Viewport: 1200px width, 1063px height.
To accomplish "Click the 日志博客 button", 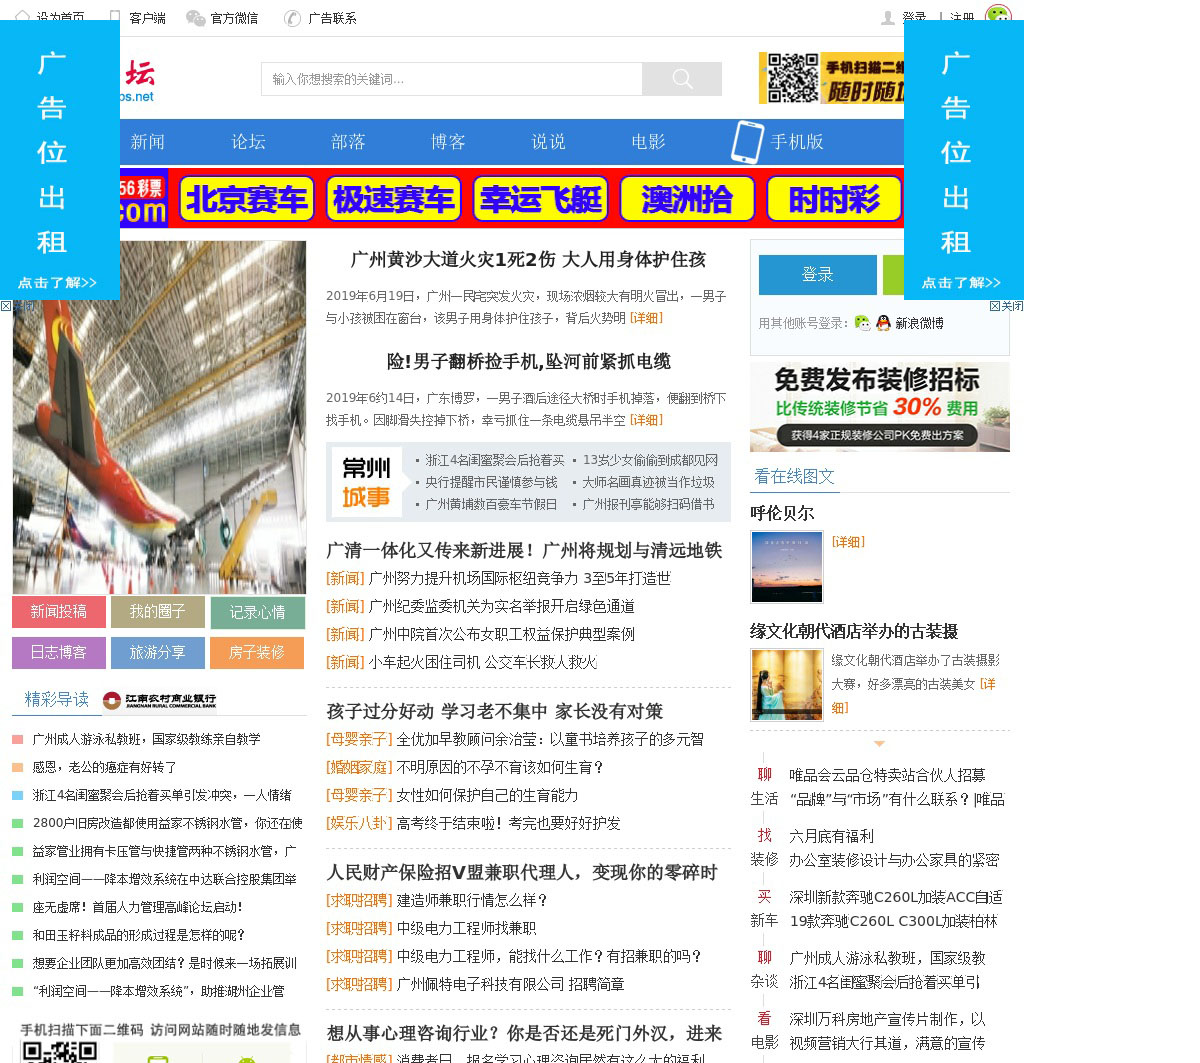I will click(59, 652).
